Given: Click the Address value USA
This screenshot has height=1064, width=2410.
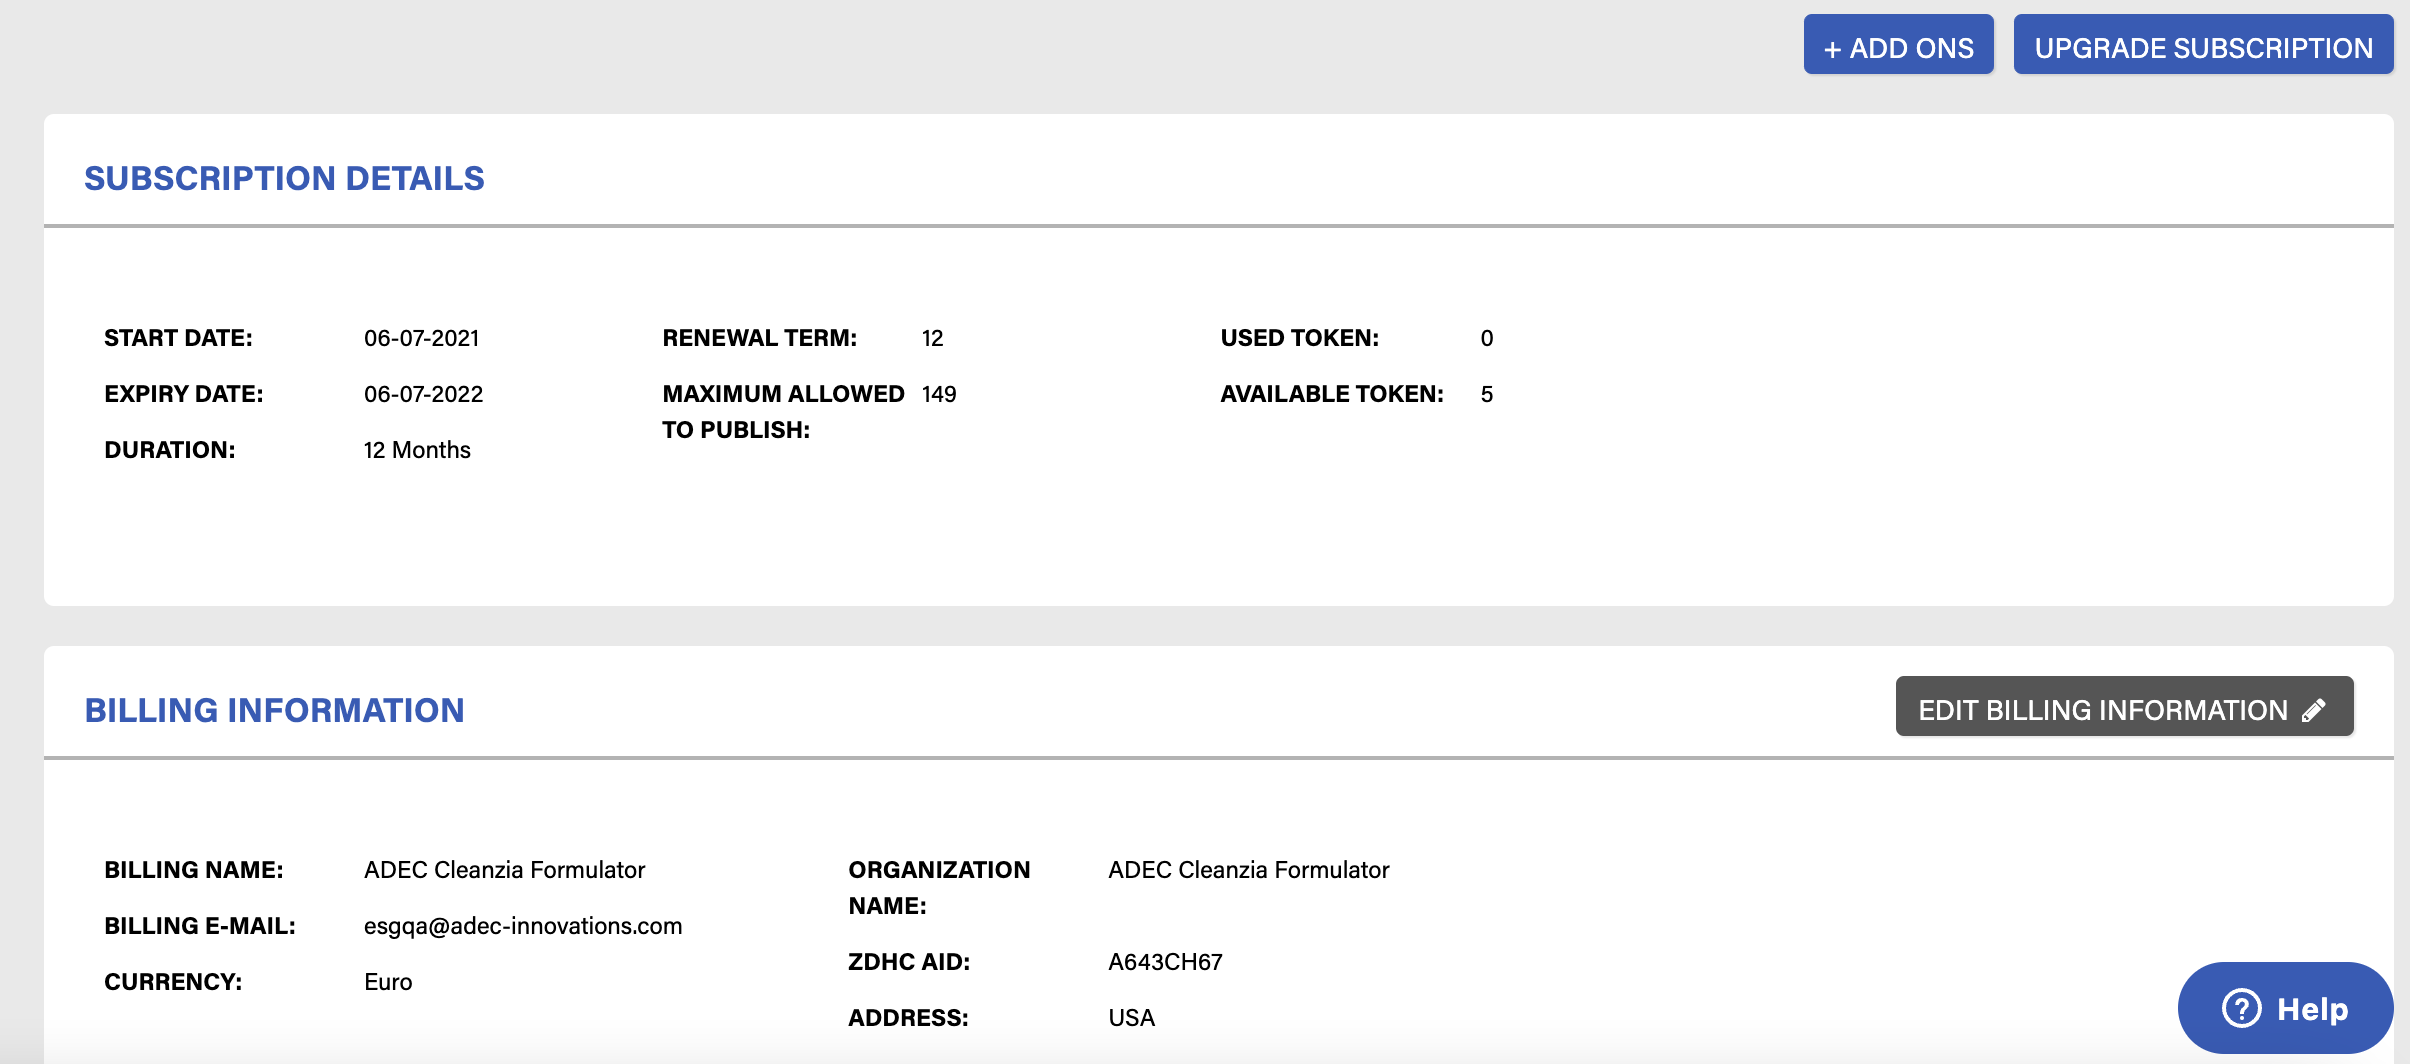Looking at the screenshot, I should point(1131,1018).
